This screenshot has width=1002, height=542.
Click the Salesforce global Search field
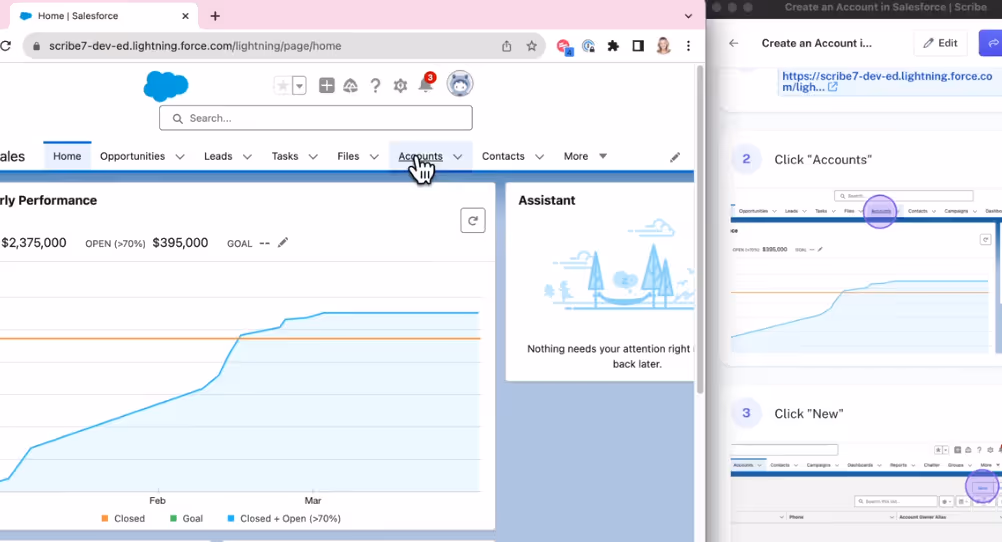coord(316,118)
